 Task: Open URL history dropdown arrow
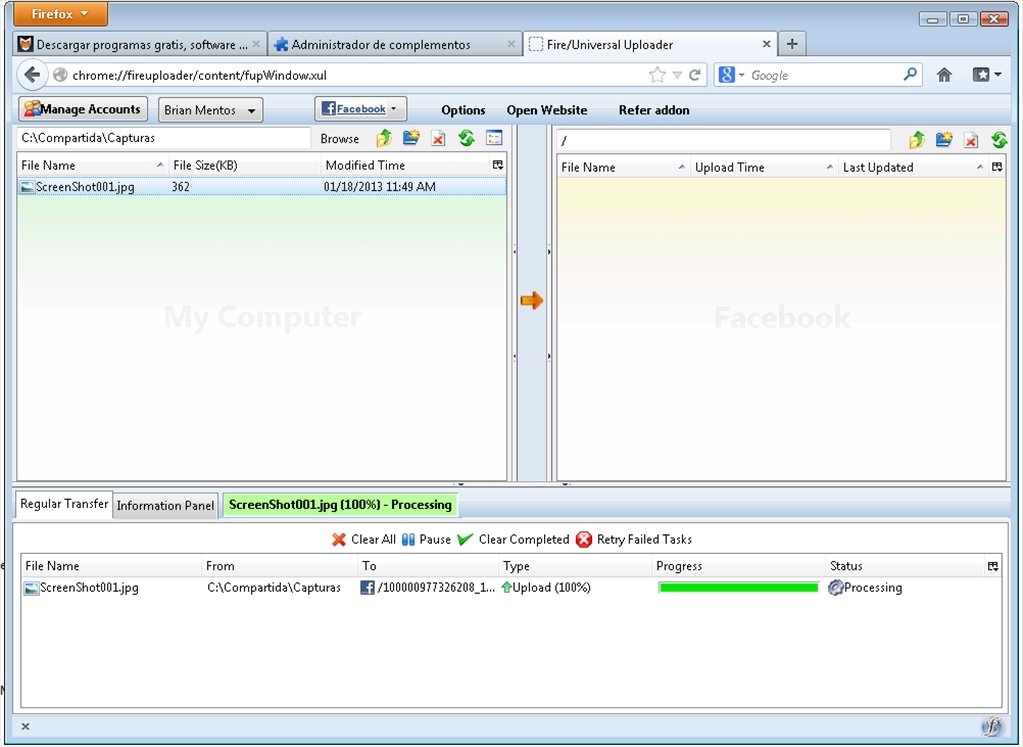point(677,75)
